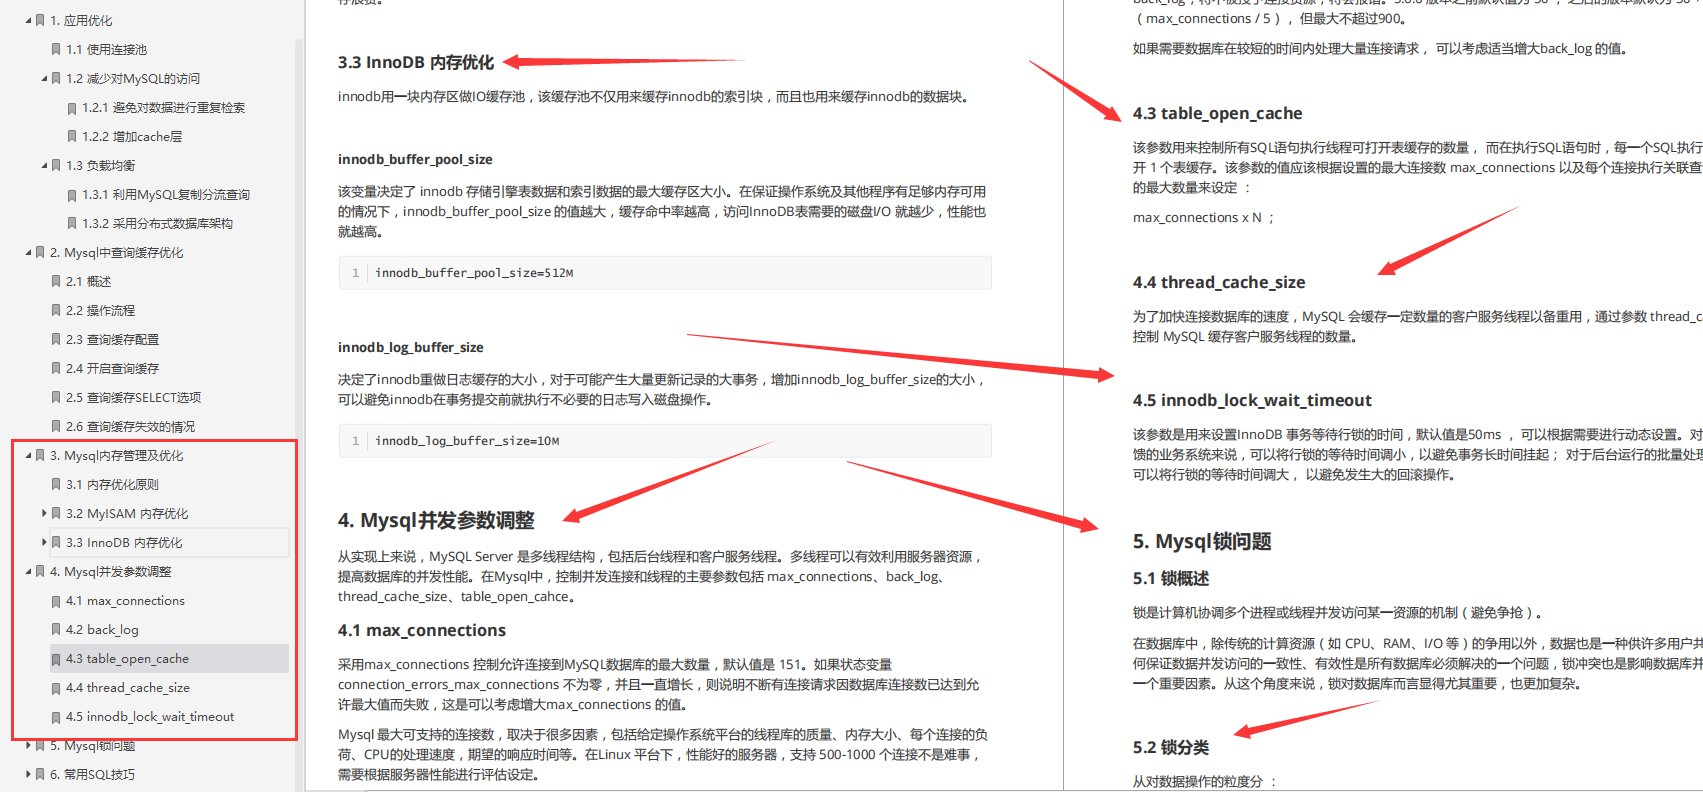Collapse the '1. 应用优化' outline section

28,20
